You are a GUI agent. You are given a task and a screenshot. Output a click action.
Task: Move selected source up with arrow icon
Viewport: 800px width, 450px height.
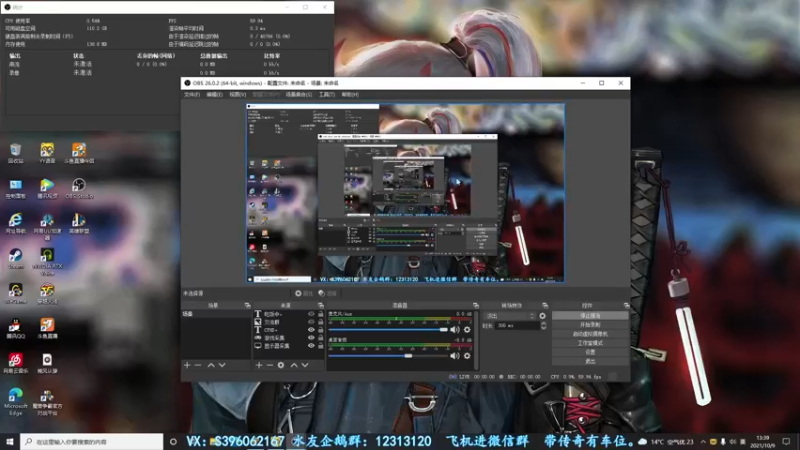[294, 365]
